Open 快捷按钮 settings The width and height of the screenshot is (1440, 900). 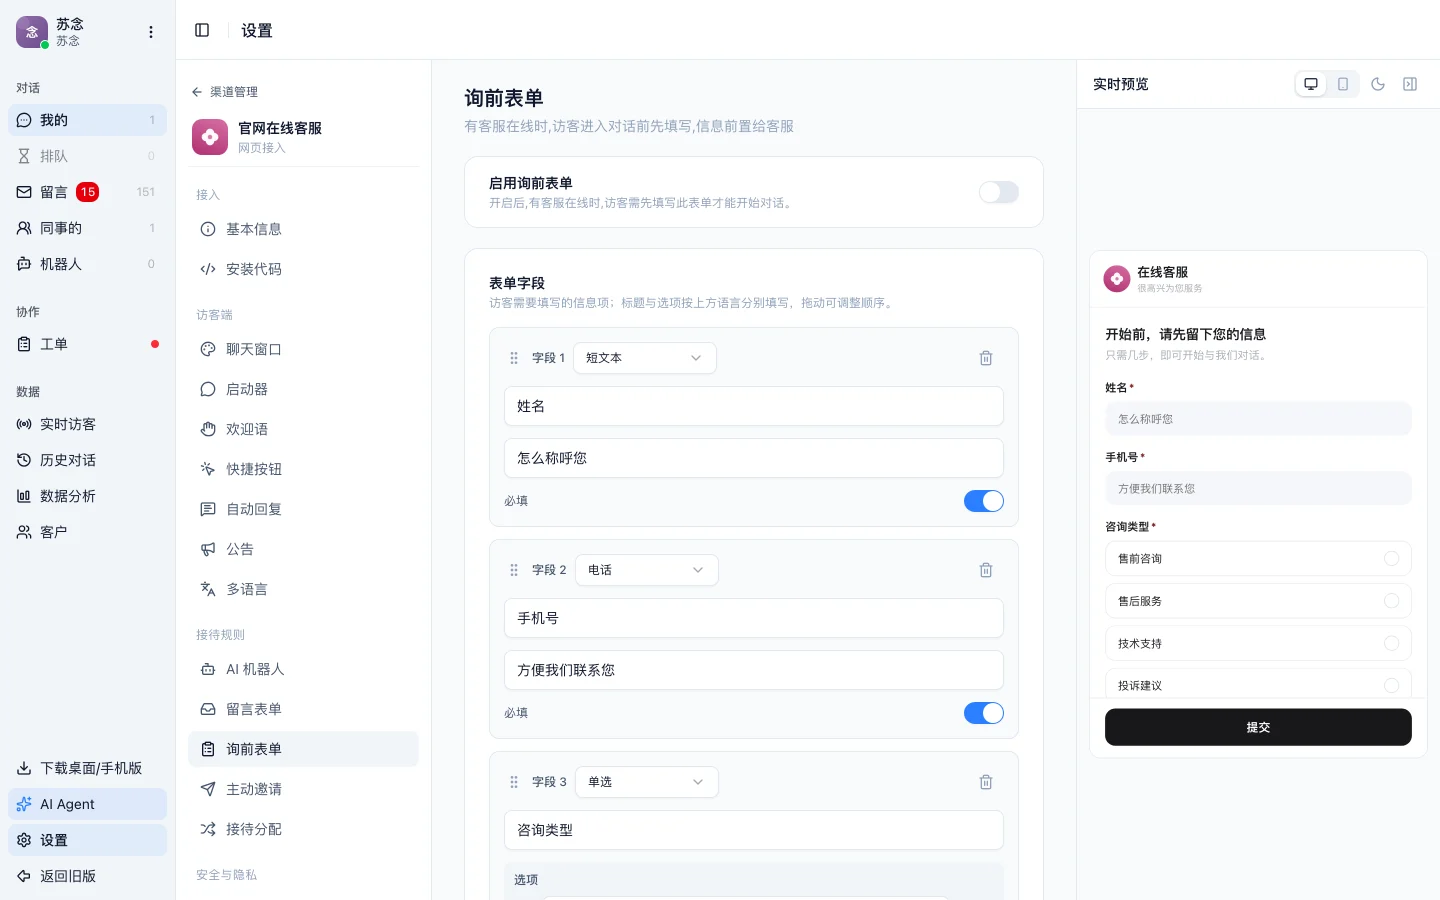tap(303, 469)
